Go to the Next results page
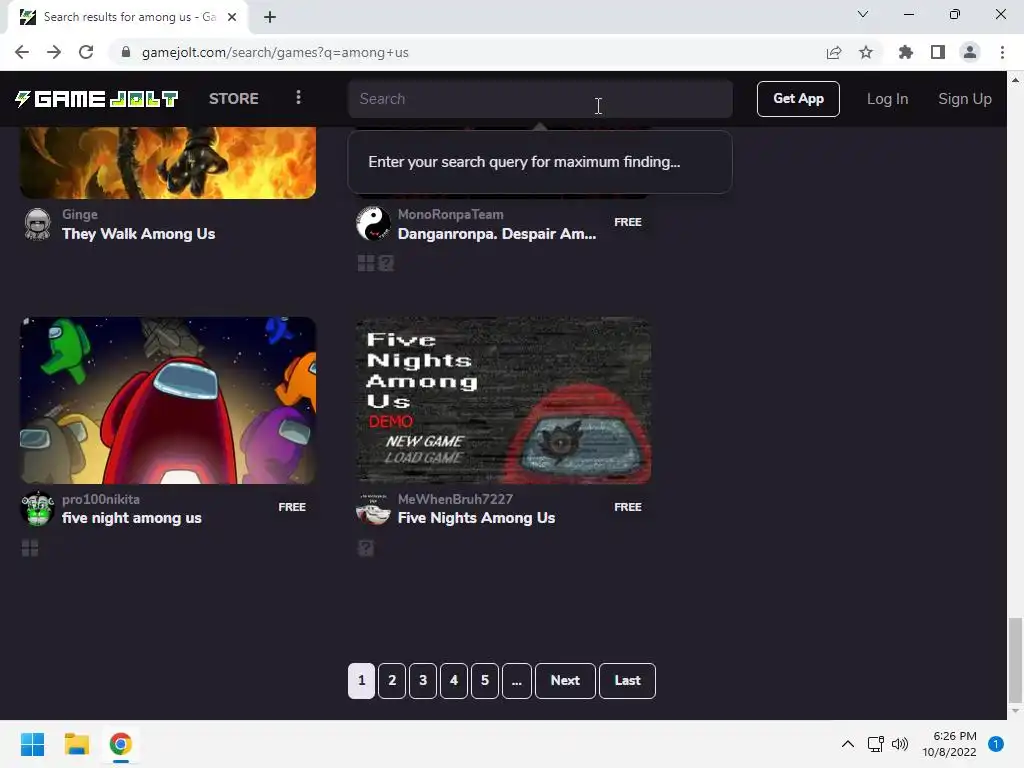The height and width of the screenshot is (768, 1024). tap(566, 680)
